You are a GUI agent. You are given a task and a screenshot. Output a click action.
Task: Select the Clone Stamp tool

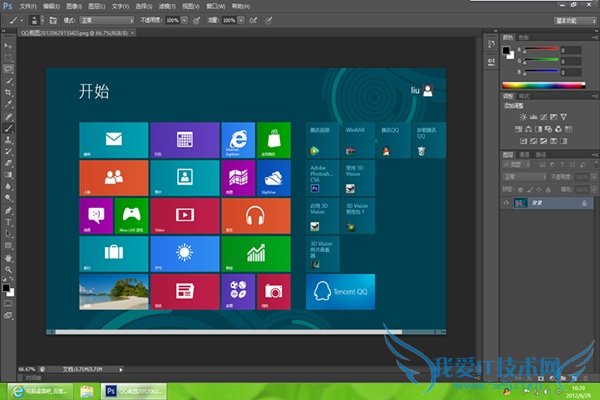pos(8,140)
